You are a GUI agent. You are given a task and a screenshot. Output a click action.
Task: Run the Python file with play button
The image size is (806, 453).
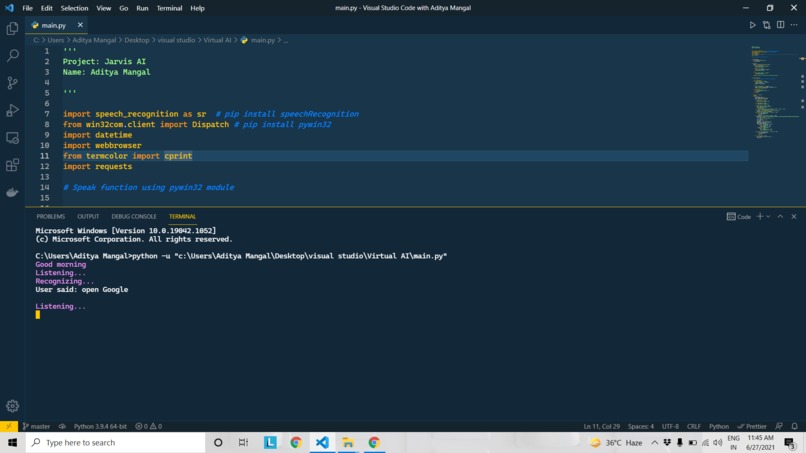tap(753, 25)
